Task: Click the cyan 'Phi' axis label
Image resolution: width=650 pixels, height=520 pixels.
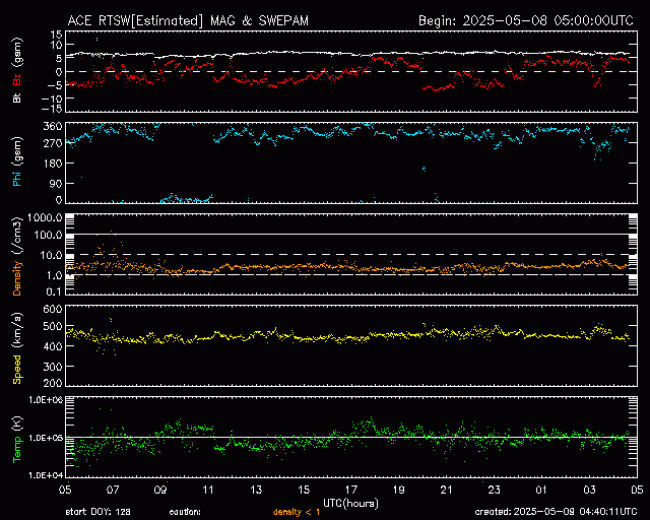Action: (17, 178)
